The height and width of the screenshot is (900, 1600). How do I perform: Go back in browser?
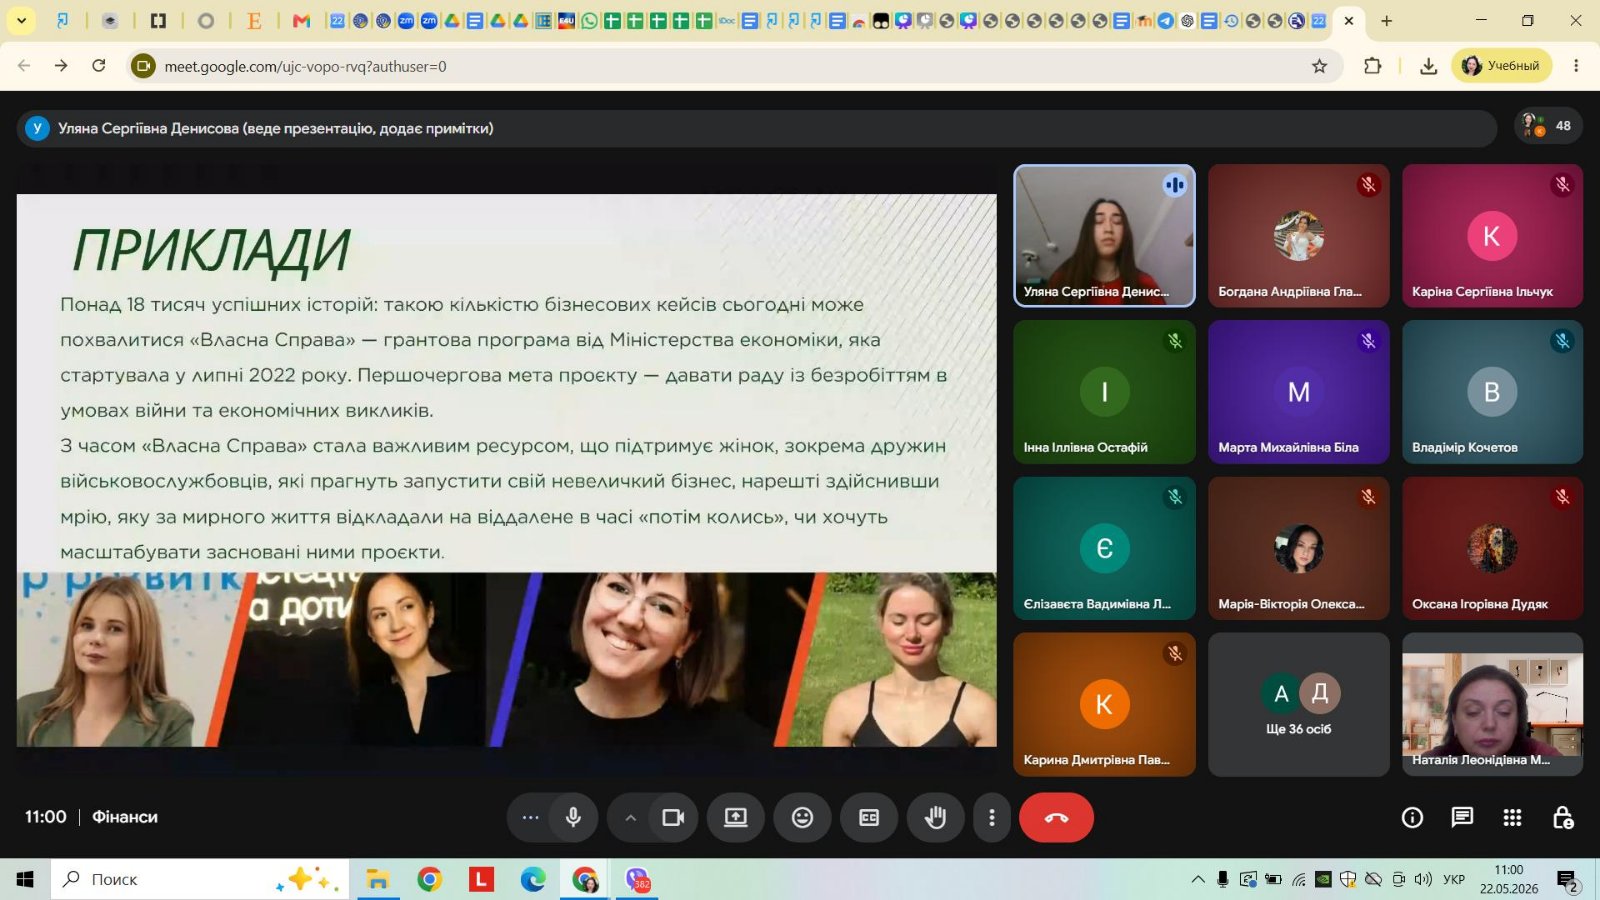(24, 66)
